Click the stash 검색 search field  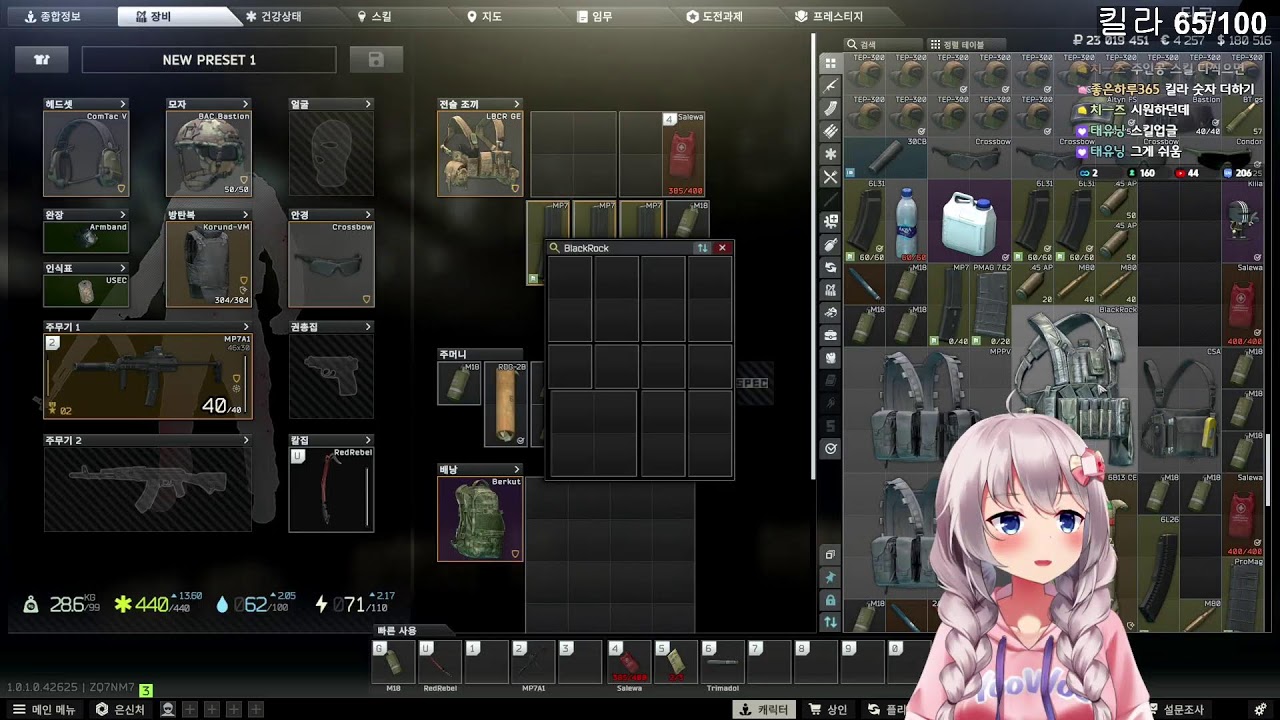883,45
